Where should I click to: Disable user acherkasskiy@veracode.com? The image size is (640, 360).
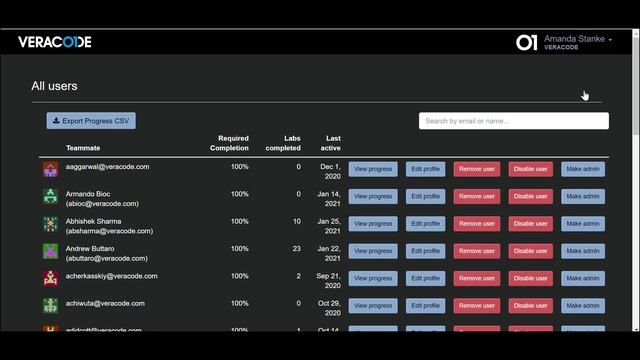[531, 278]
